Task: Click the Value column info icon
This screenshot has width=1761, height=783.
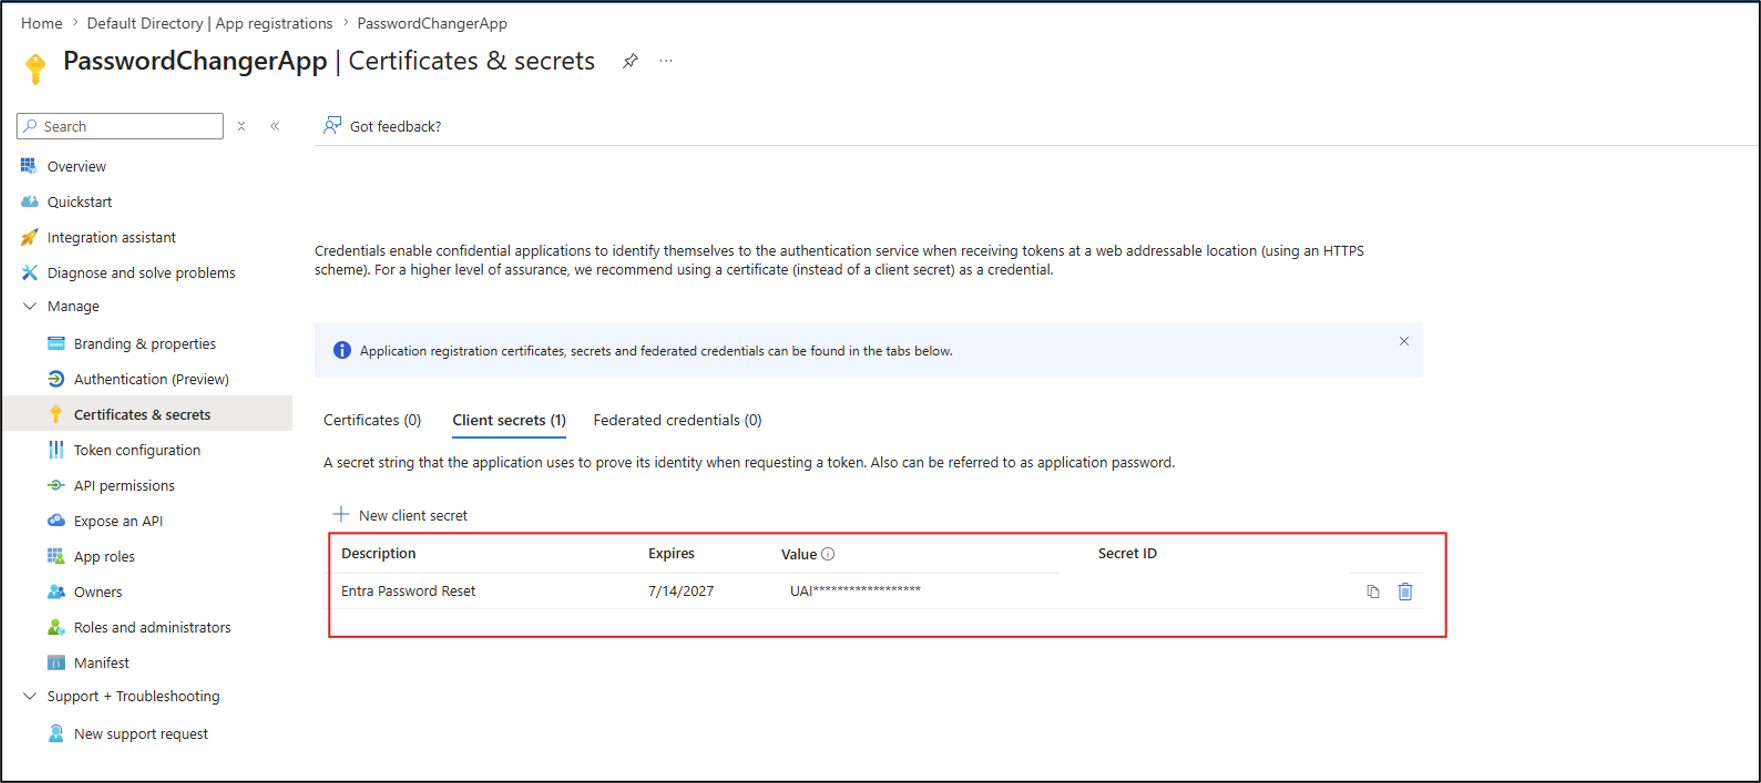Action: pyautogui.click(x=828, y=554)
